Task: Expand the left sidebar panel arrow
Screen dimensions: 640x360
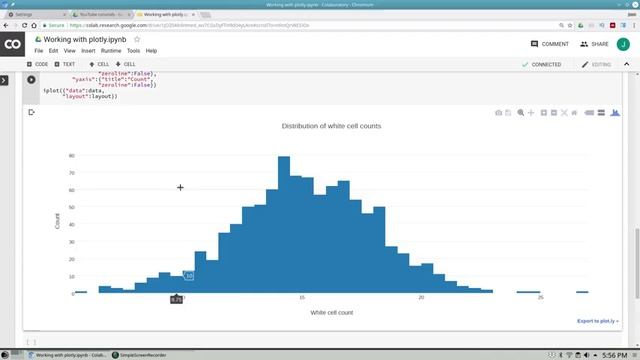Action: point(4,80)
